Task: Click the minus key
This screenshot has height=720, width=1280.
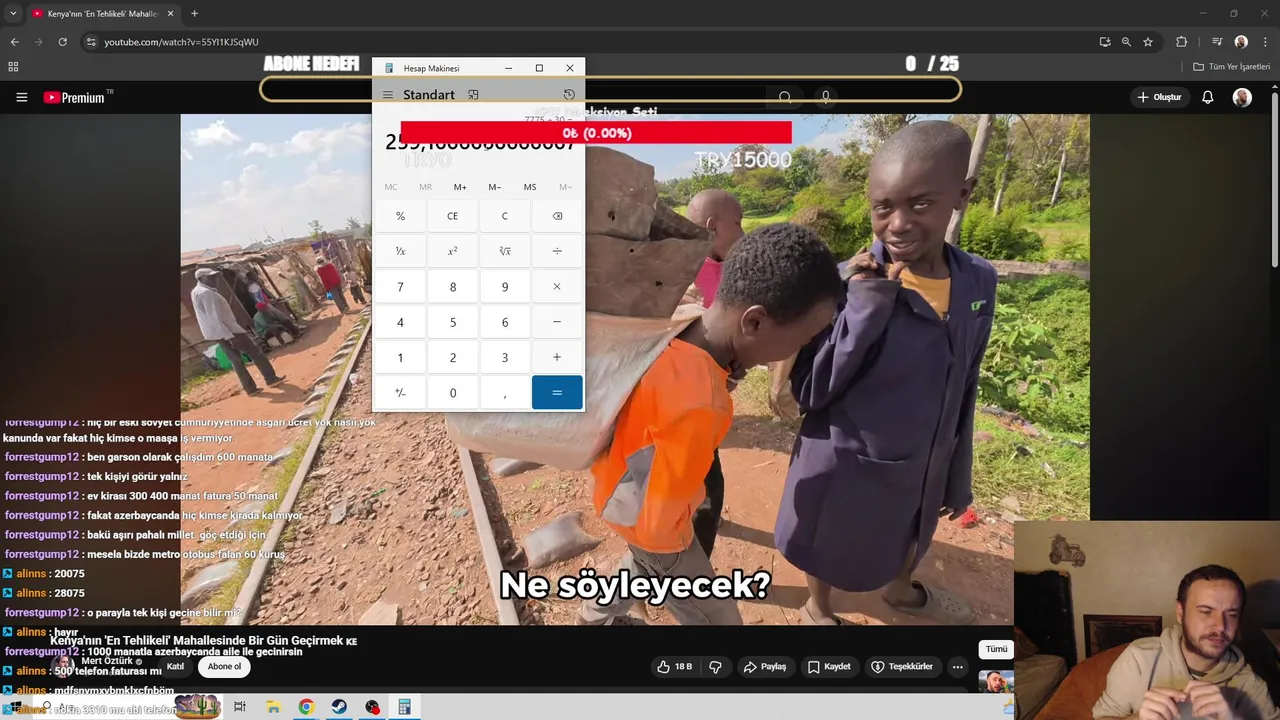Action: tap(557, 322)
